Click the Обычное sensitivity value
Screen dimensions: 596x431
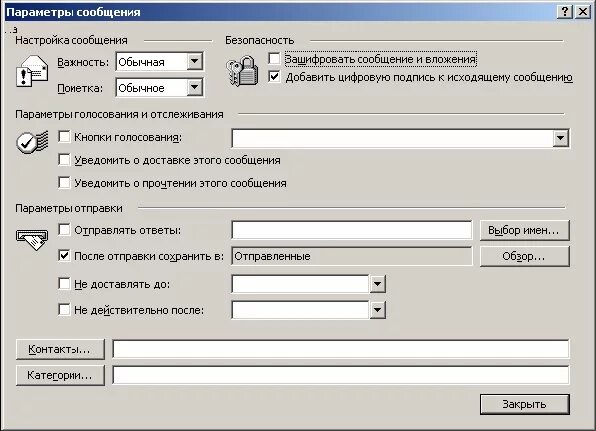[141, 88]
